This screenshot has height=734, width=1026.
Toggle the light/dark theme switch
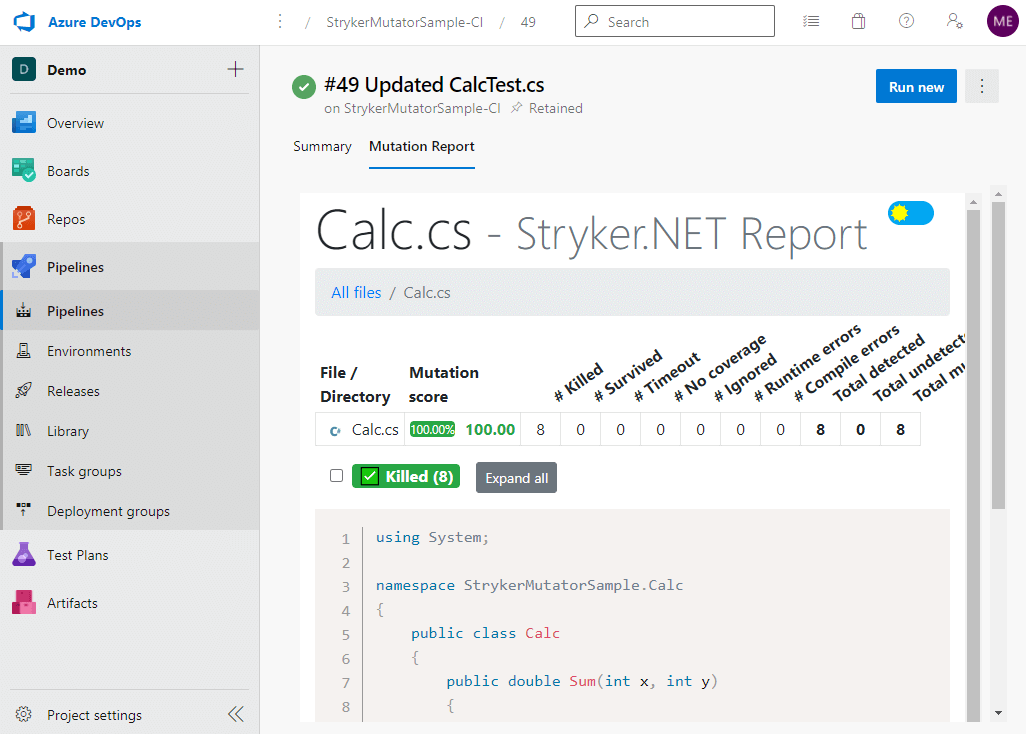[911, 213]
